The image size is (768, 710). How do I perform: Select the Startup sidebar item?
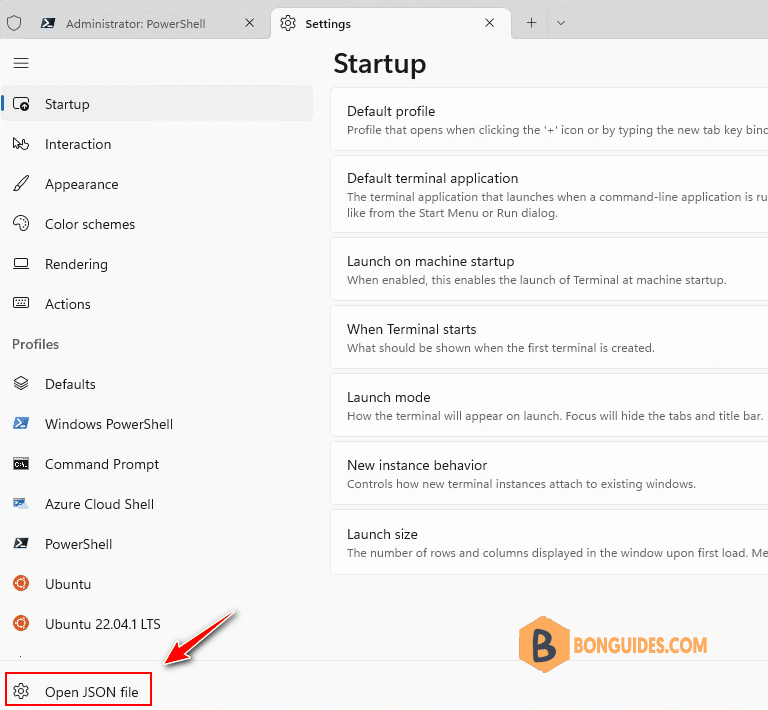coord(157,104)
